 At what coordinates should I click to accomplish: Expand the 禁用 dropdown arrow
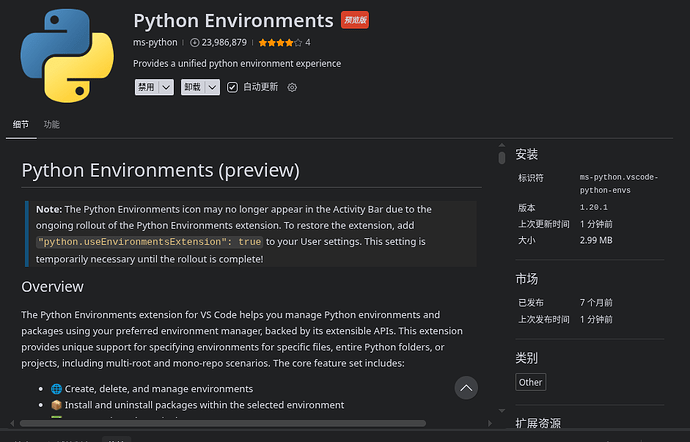(166, 87)
